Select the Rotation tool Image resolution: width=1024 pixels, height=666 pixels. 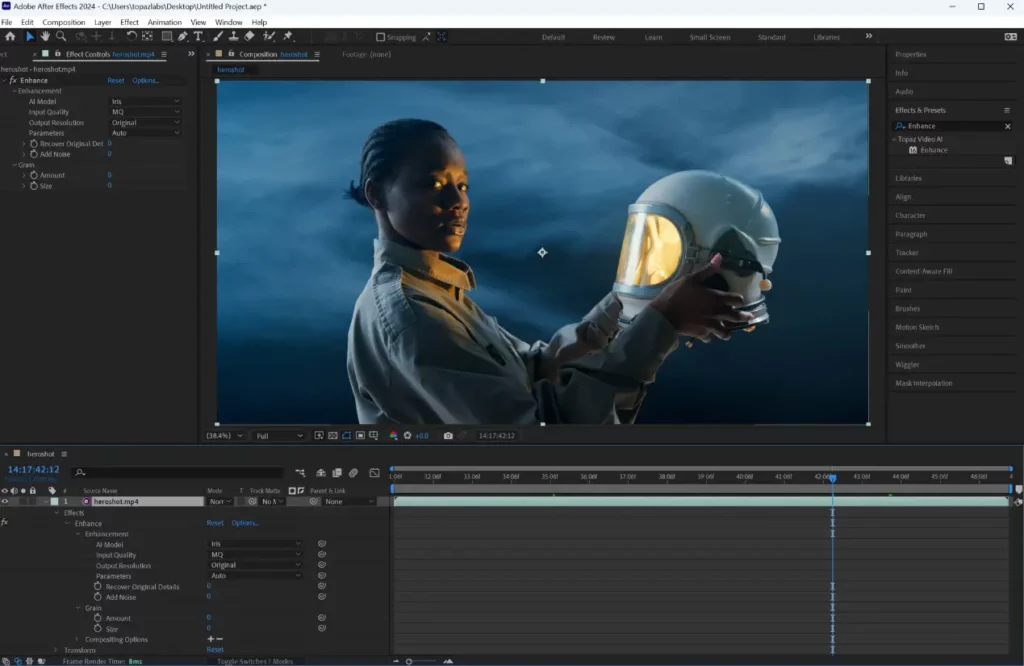click(x=131, y=37)
